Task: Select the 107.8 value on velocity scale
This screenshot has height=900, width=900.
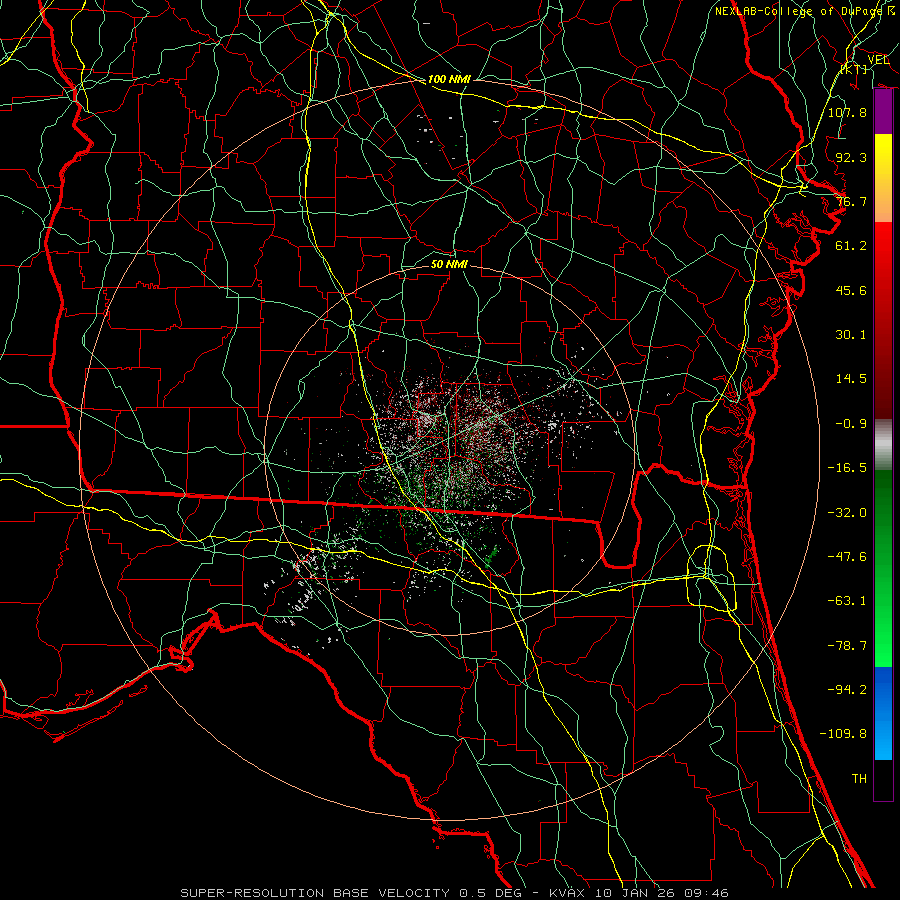Action: click(847, 112)
